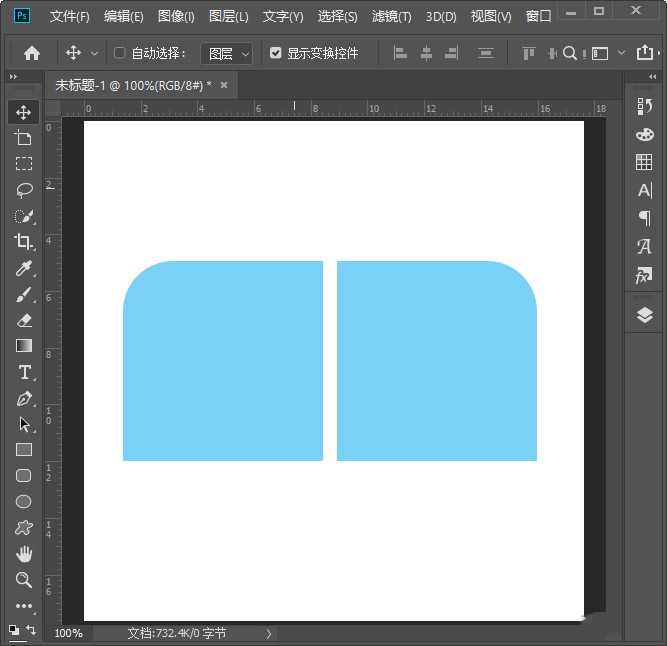Swap foreground and background colors
Viewport: 667px width, 646px height.
pyautogui.click(x=31, y=629)
